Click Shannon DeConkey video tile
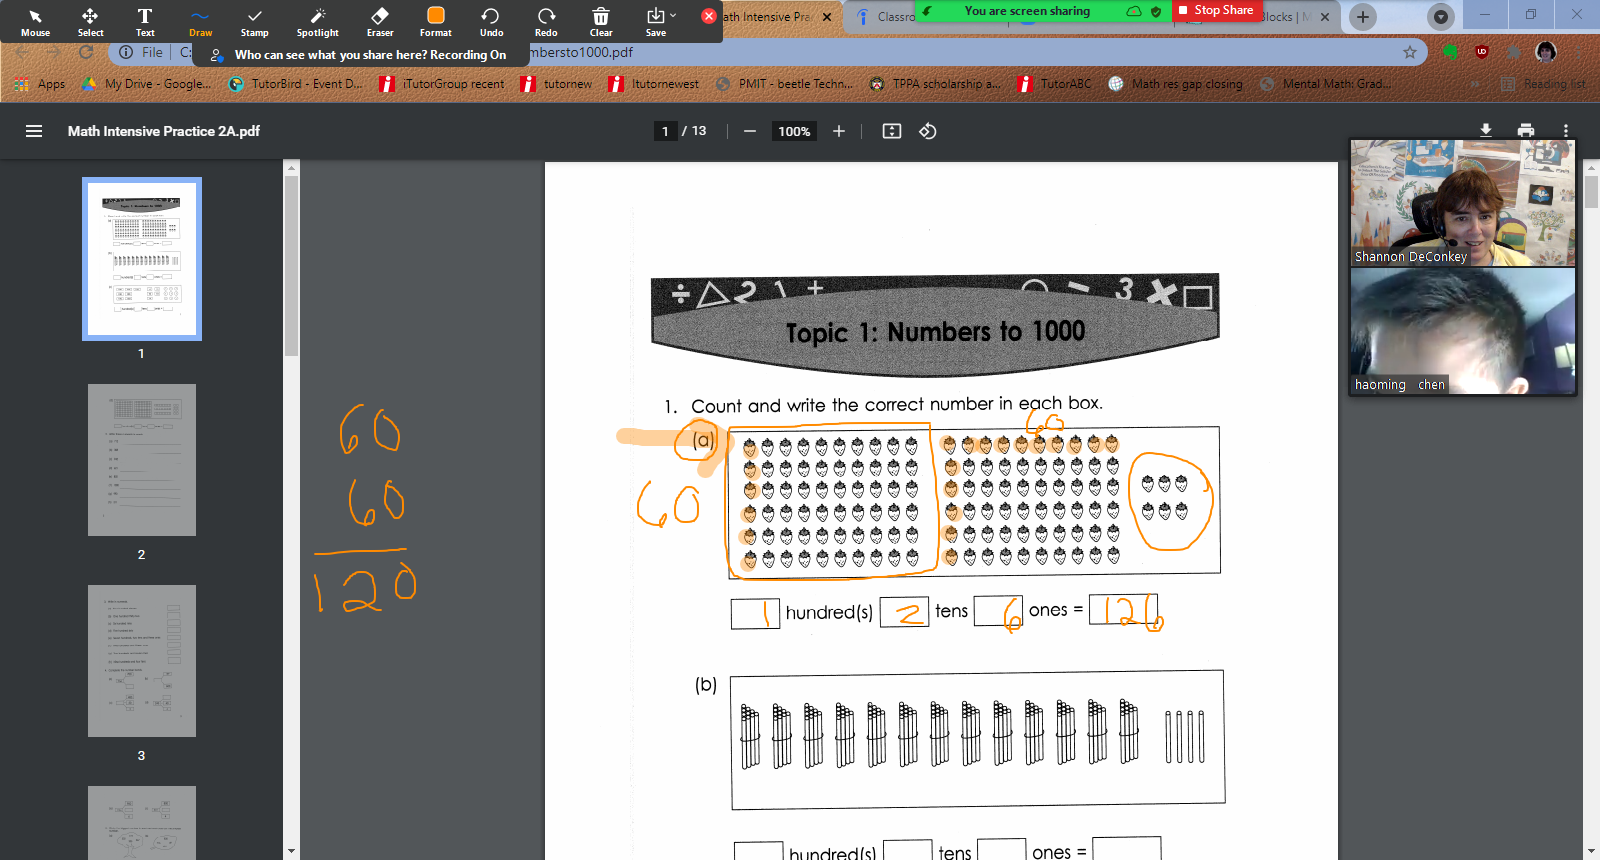This screenshot has height=860, width=1600. coord(1463,203)
